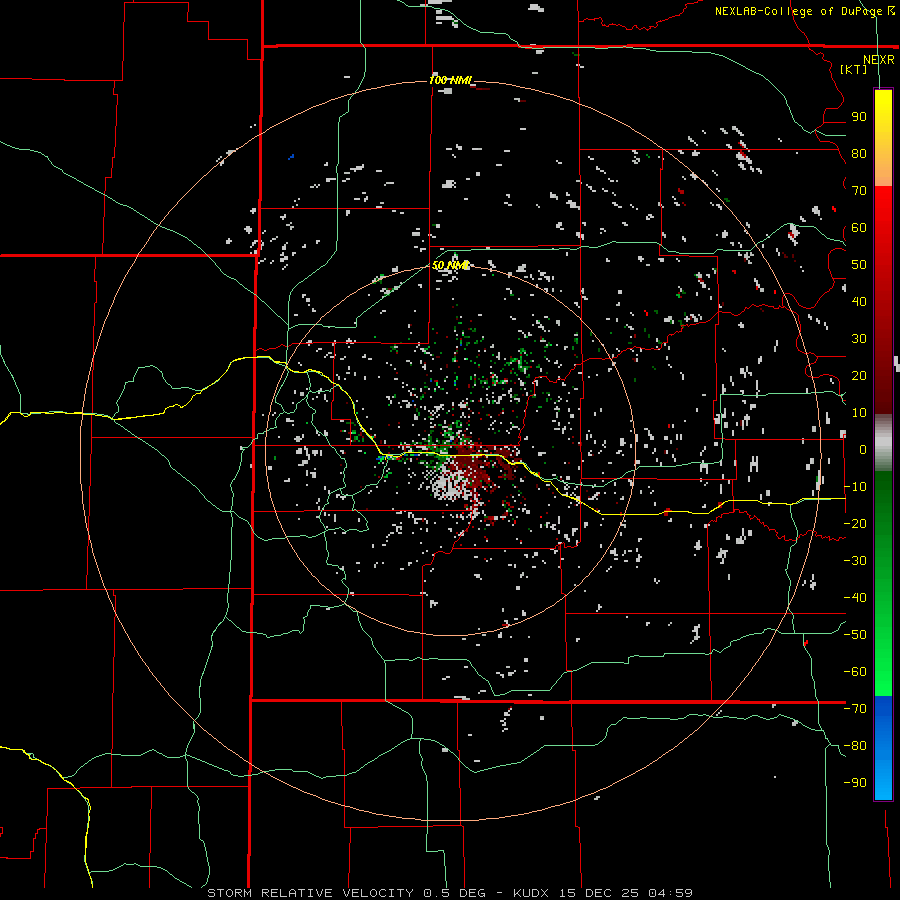900x900 pixels.
Task: Click the -50 scale value
Action: point(855,635)
